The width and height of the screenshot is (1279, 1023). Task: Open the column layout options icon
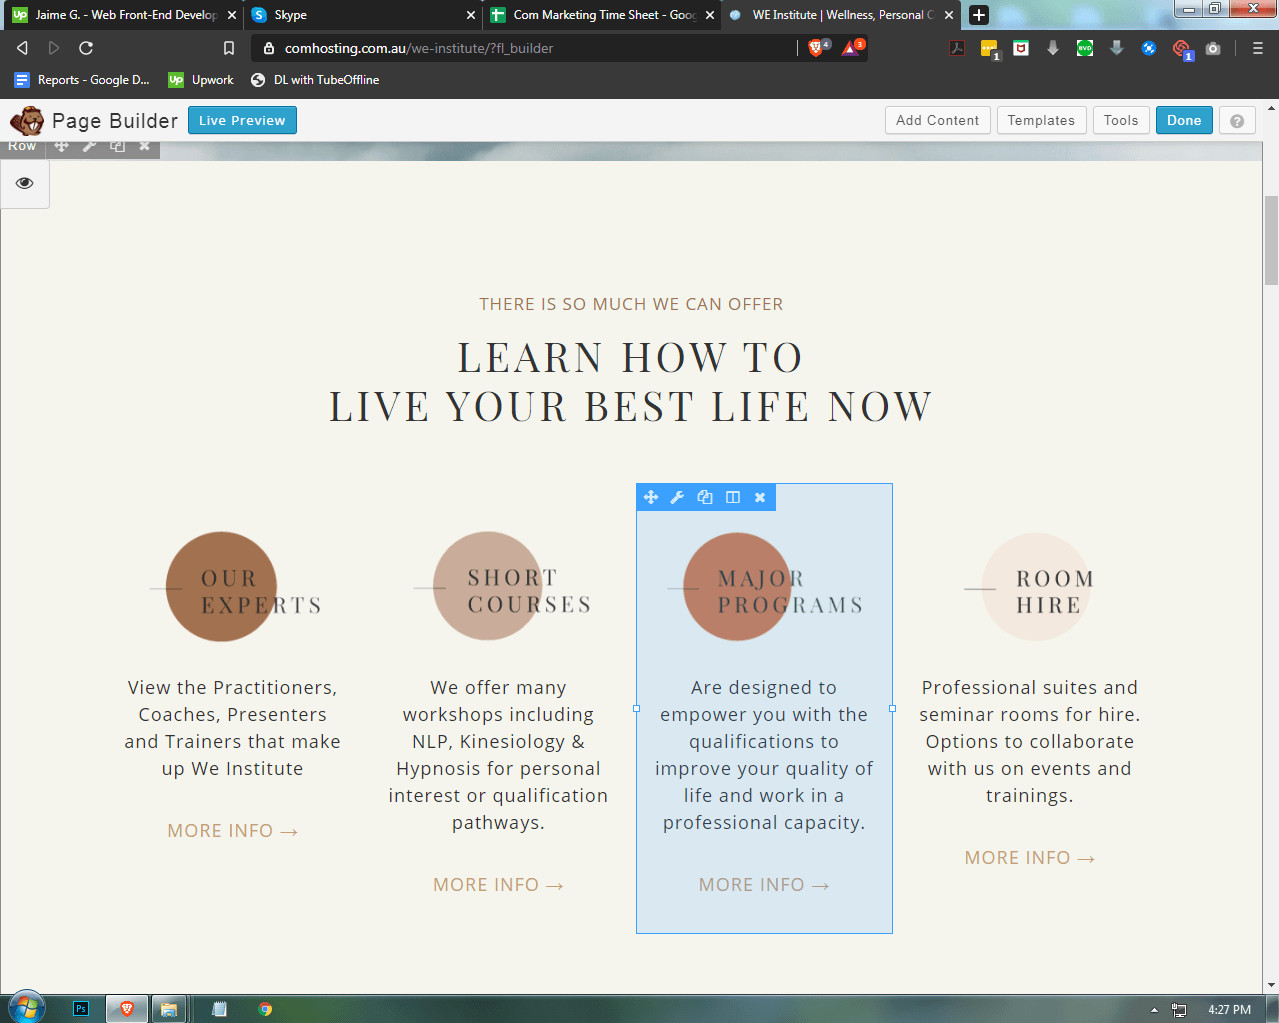(733, 497)
